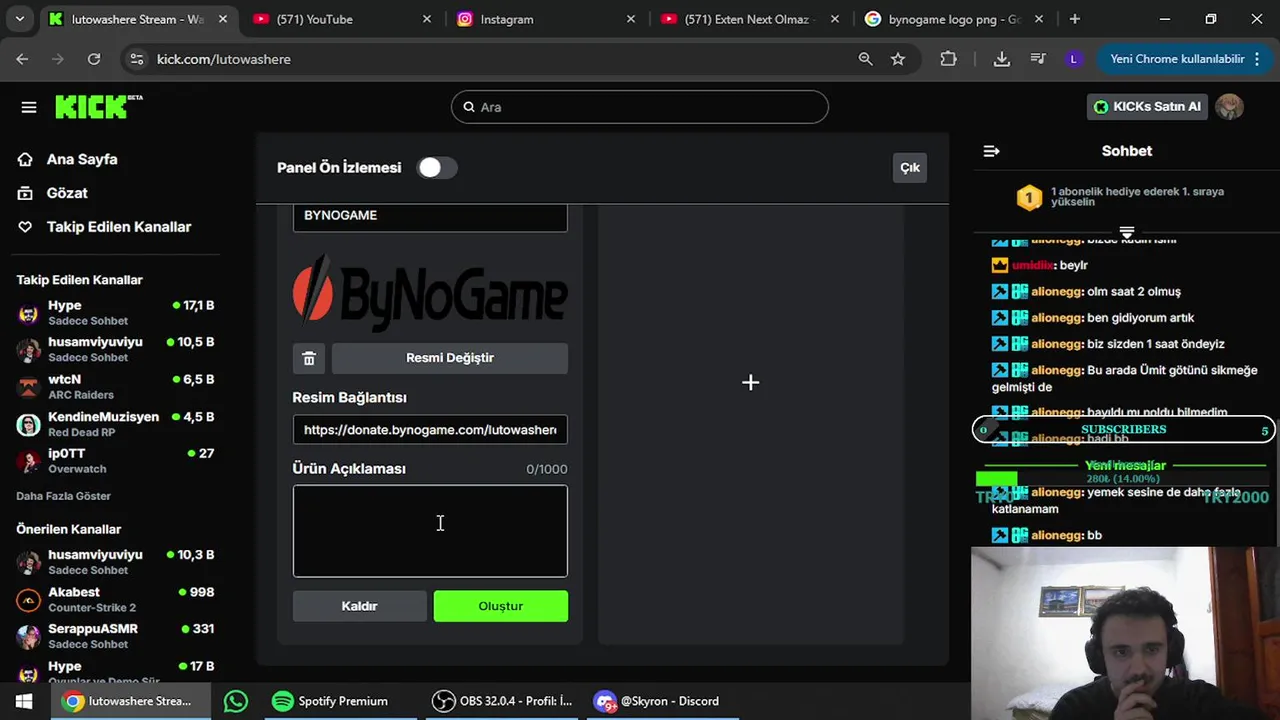Switch to bynogame logo png Google tab
Screen dimensions: 1280x720
953,19
